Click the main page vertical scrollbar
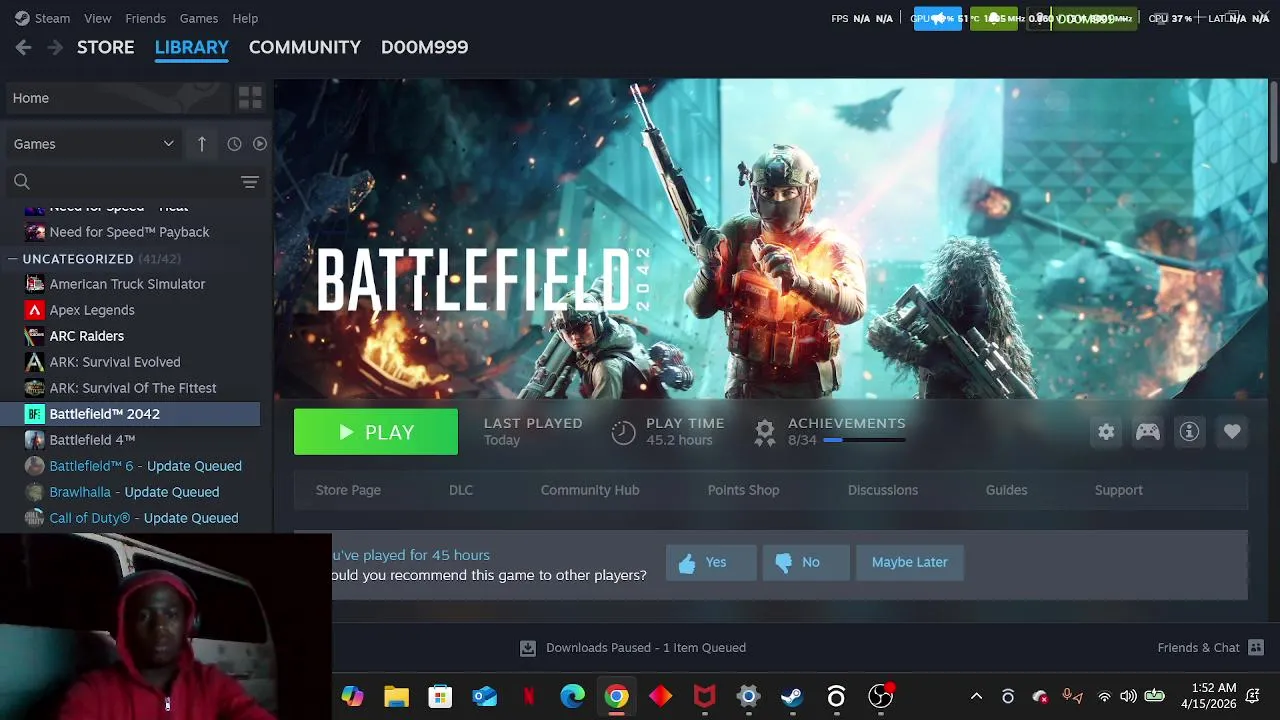This screenshot has width=1280, height=720. pyautogui.click(x=1273, y=120)
